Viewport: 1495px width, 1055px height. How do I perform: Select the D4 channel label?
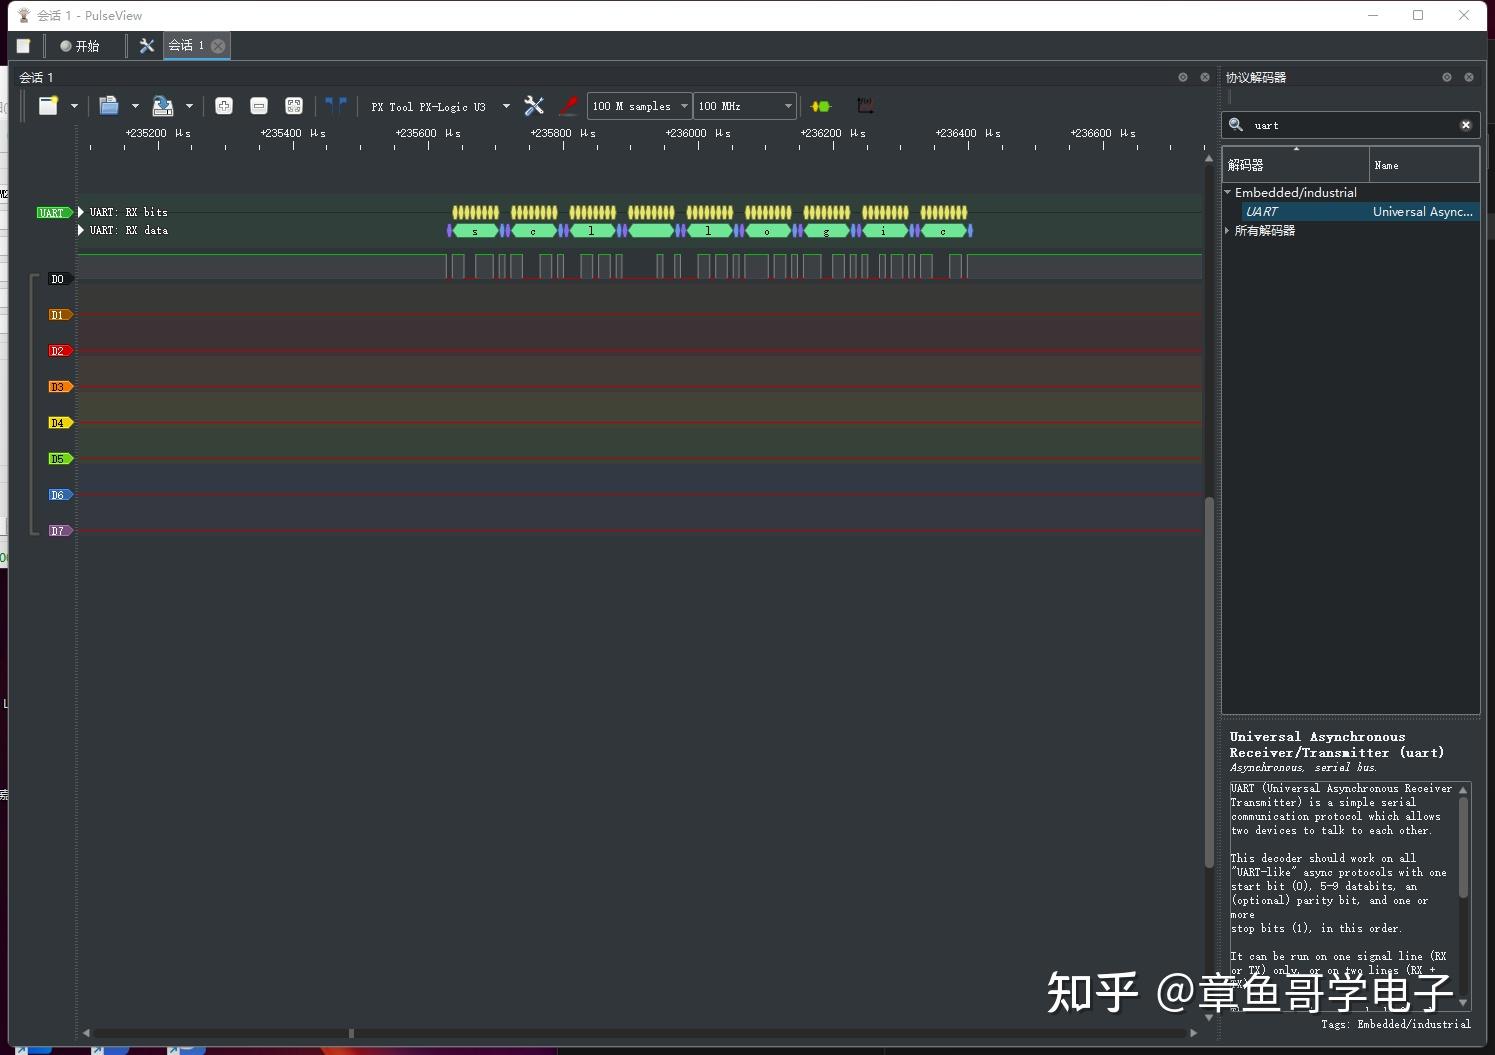59,423
